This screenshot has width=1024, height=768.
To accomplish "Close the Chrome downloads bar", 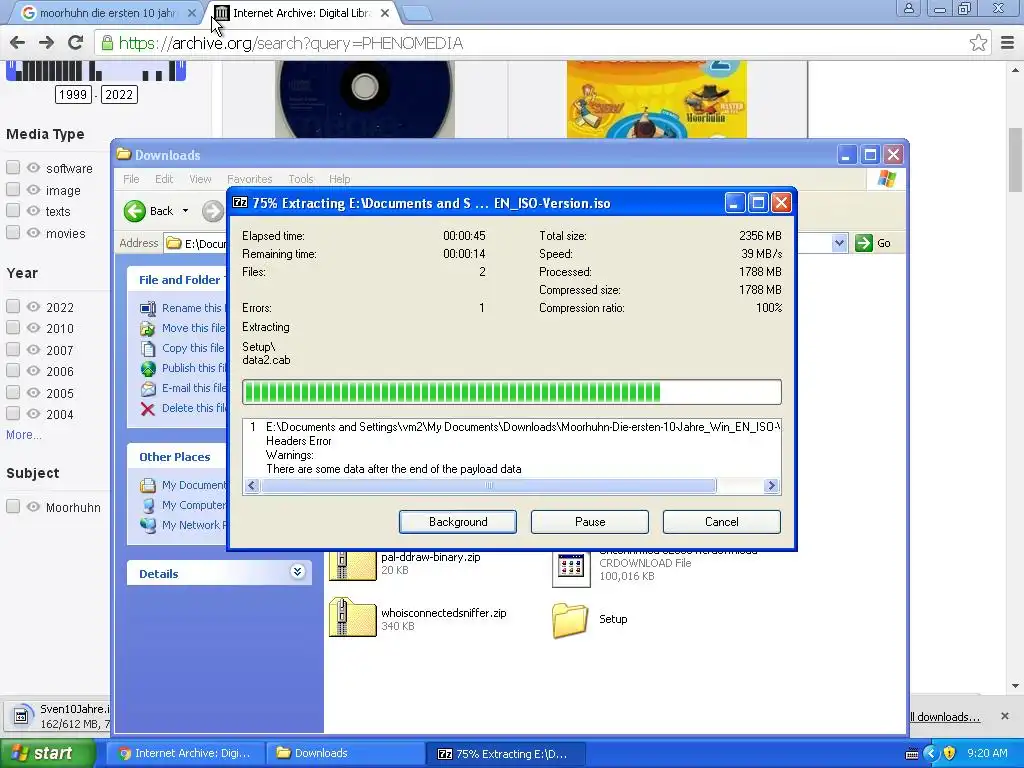I will (x=1005, y=716).
